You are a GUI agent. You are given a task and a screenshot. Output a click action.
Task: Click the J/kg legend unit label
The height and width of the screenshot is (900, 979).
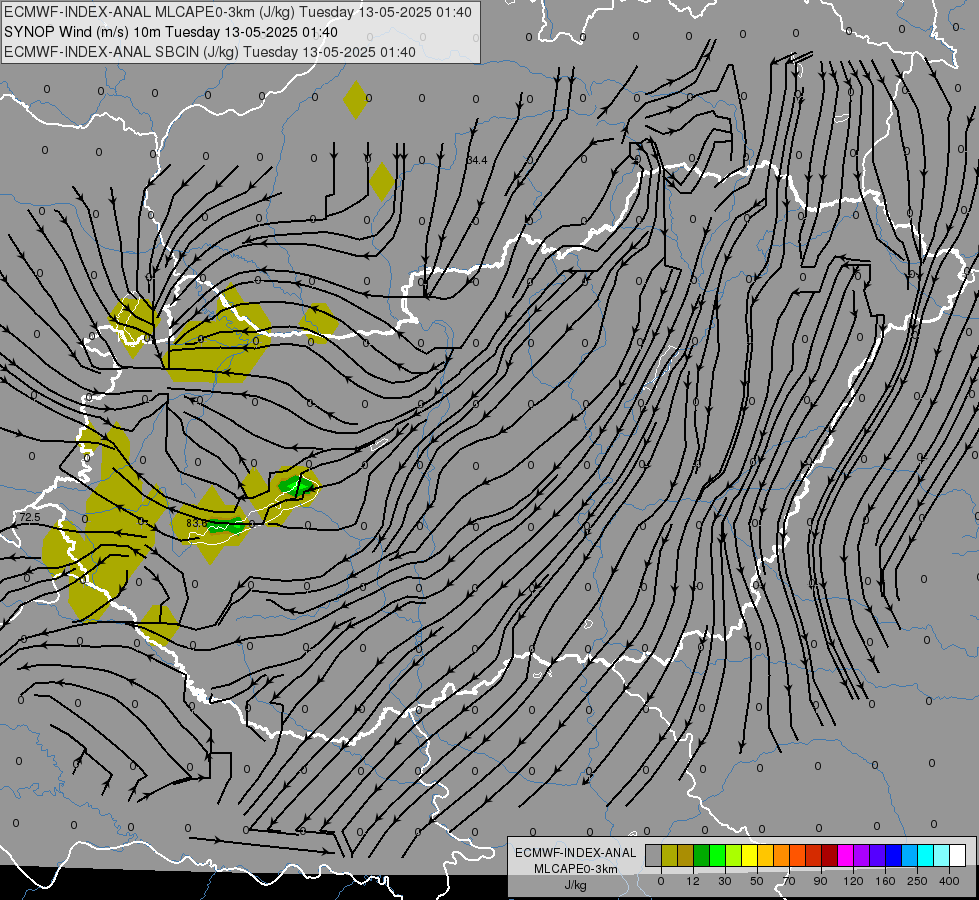point(575,885)
